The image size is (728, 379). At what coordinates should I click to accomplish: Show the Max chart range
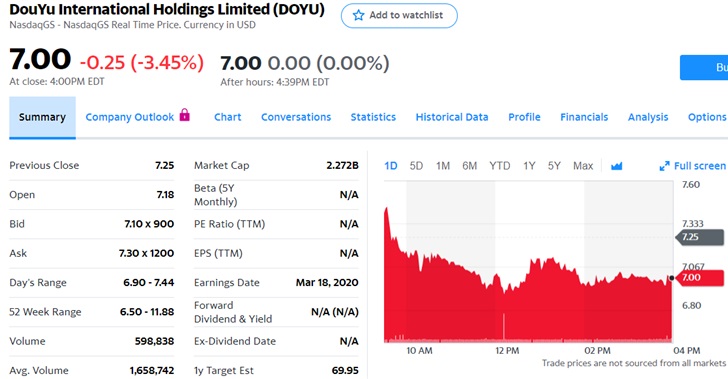coord(583,166)
